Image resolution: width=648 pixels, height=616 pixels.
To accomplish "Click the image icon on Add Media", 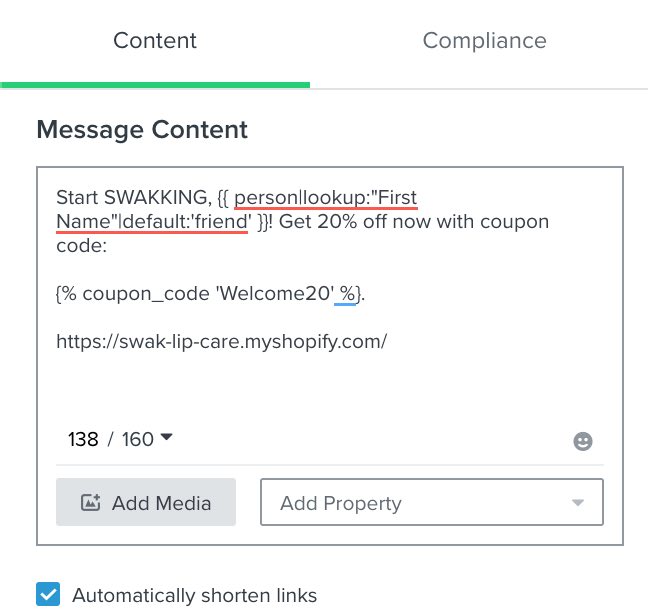I will click(x=90, y=503).
